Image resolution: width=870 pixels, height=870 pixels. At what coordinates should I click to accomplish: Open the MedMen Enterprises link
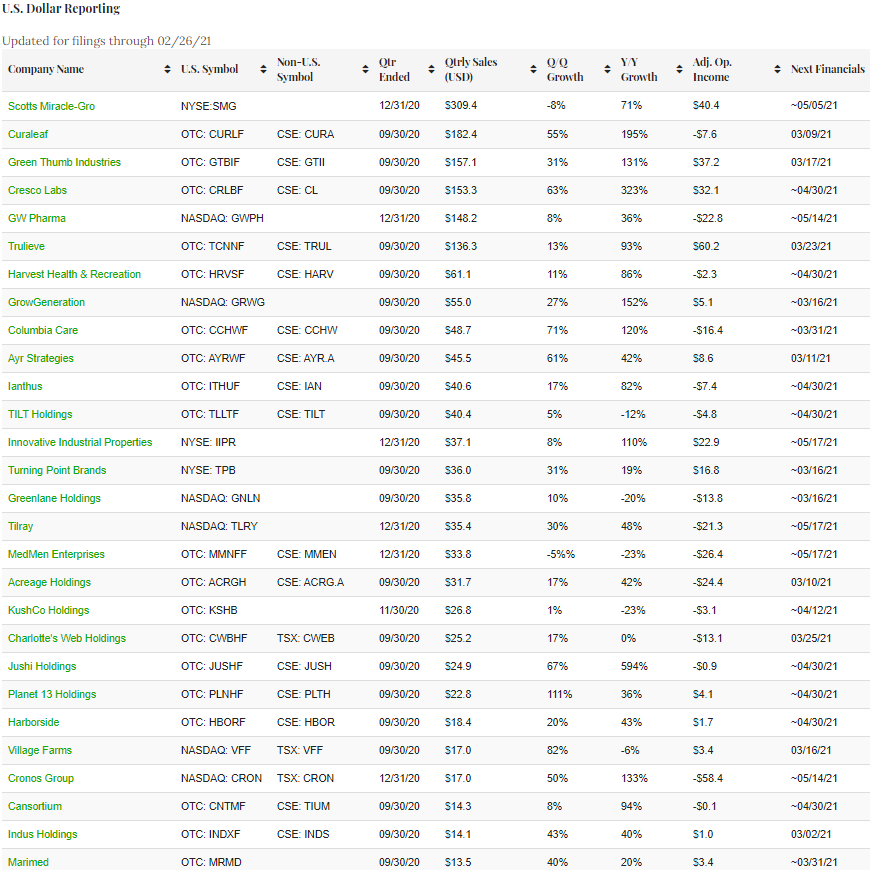56,554
